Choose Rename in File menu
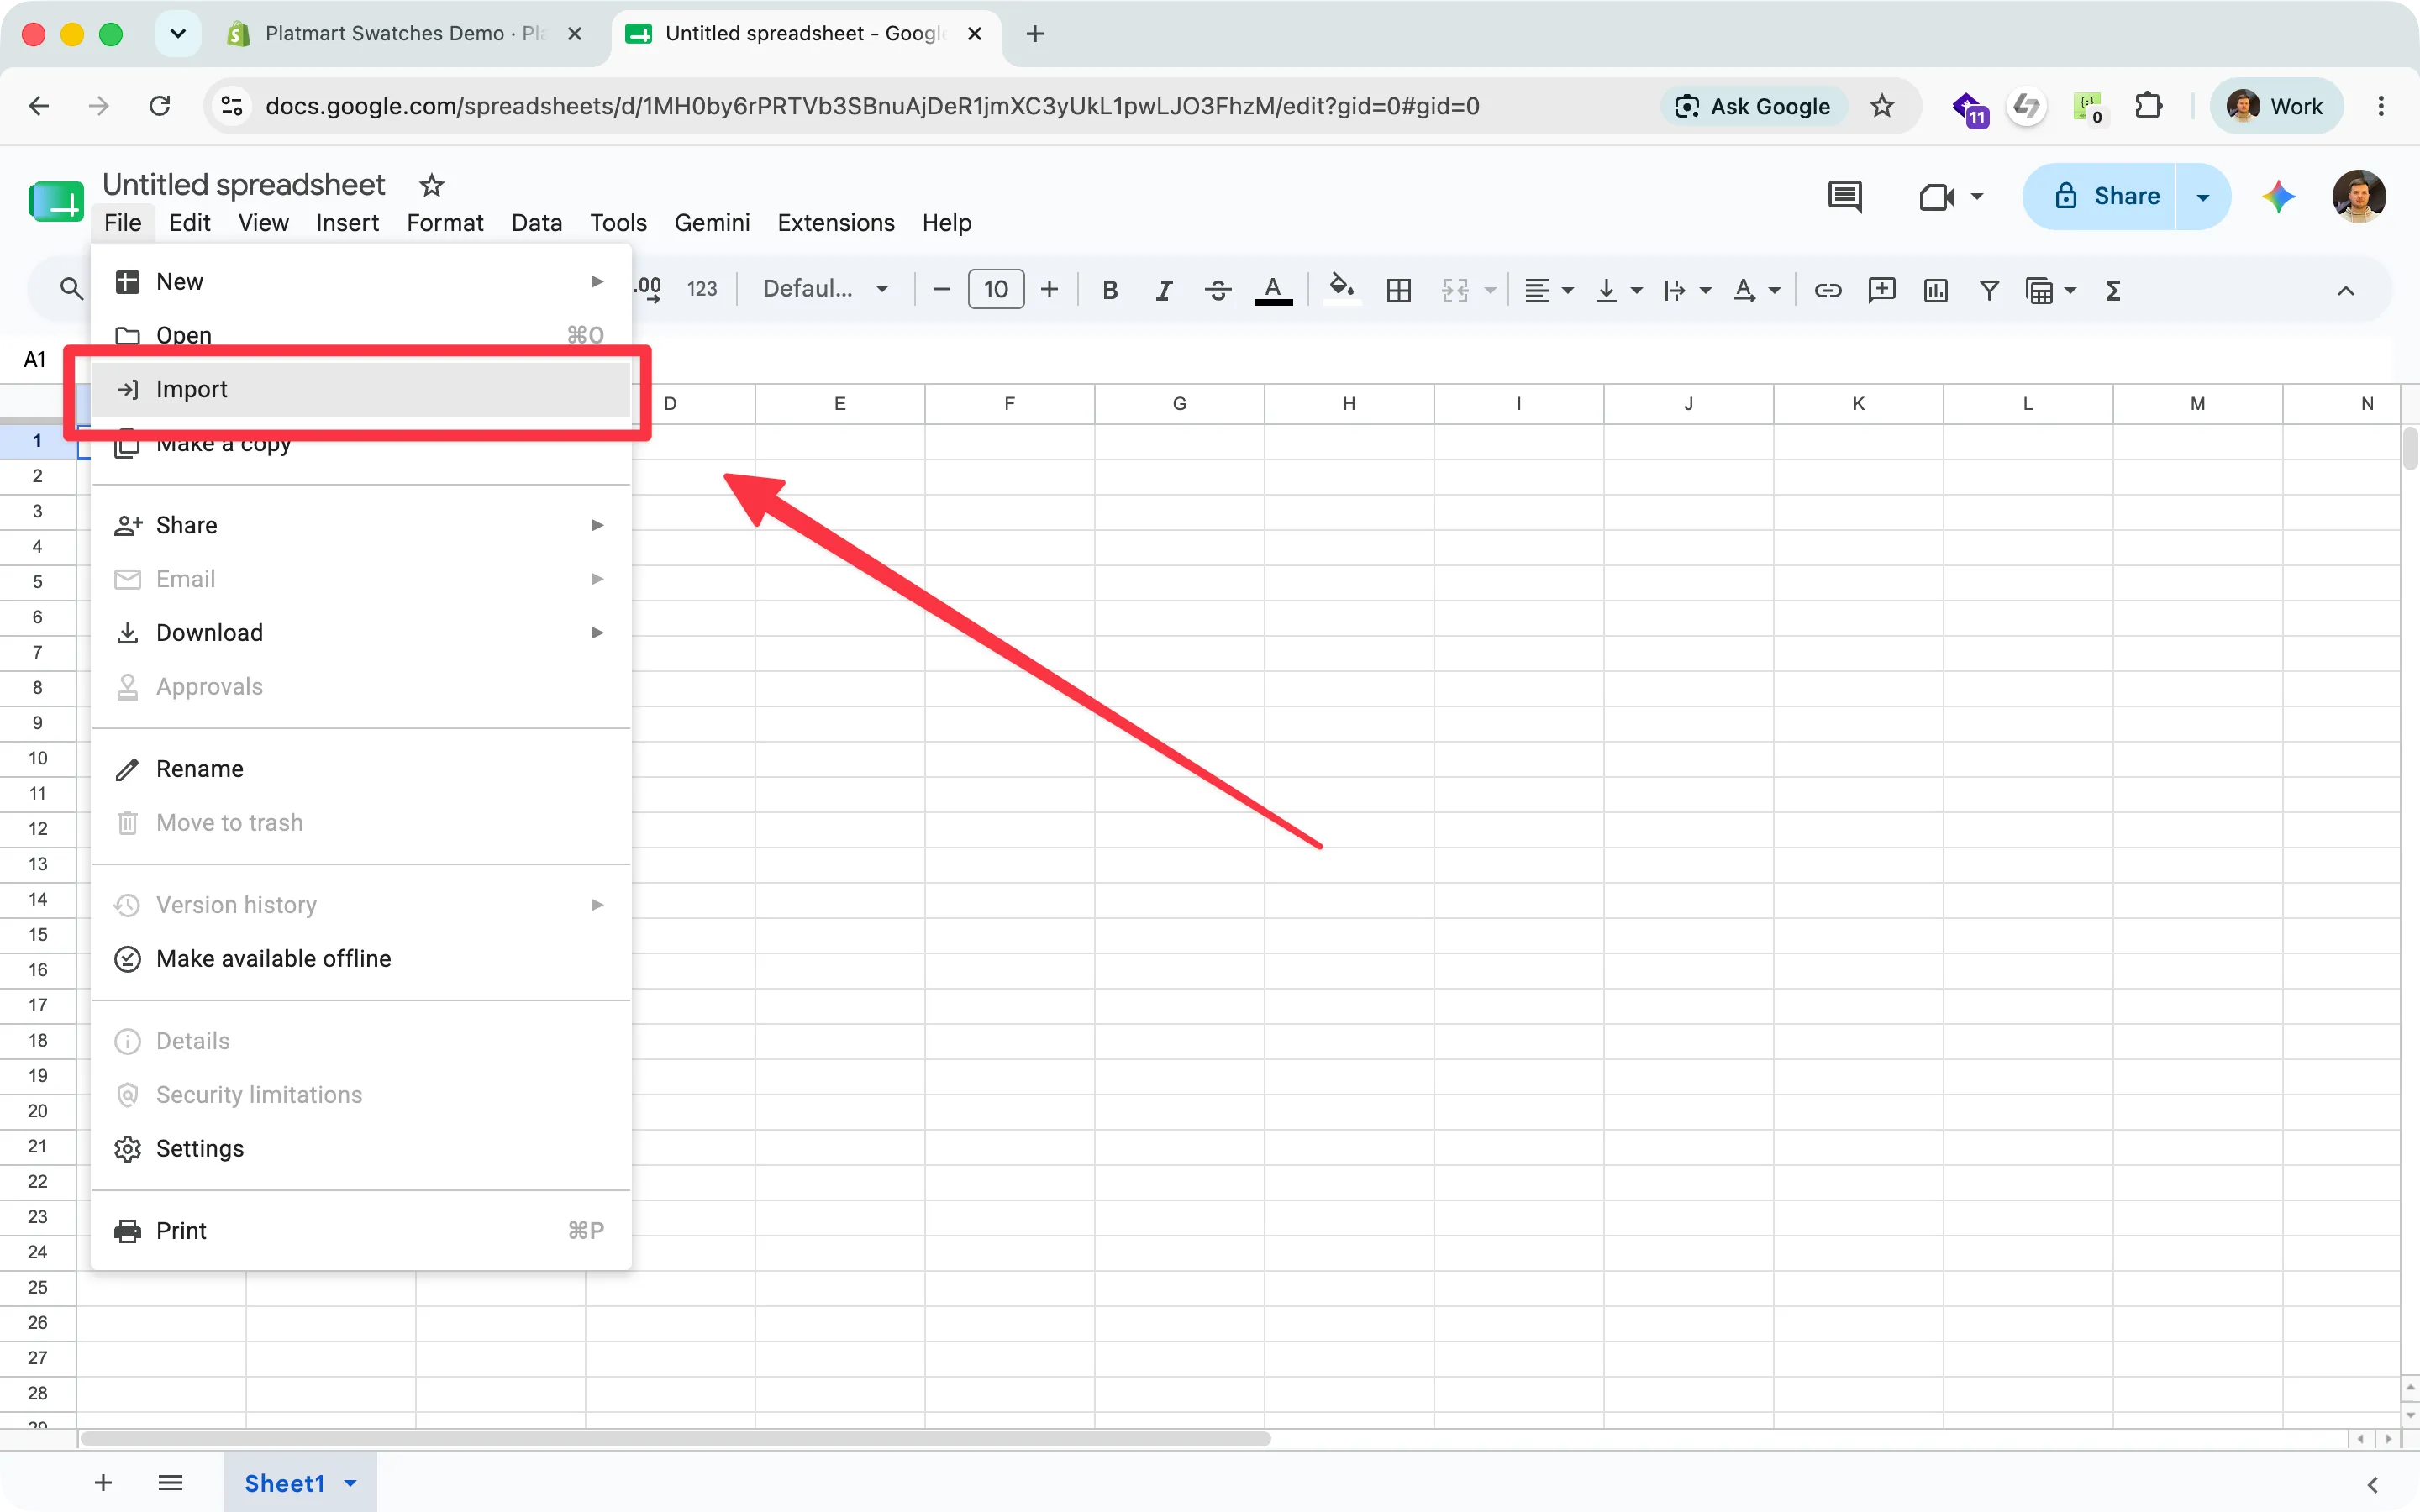 361,769
